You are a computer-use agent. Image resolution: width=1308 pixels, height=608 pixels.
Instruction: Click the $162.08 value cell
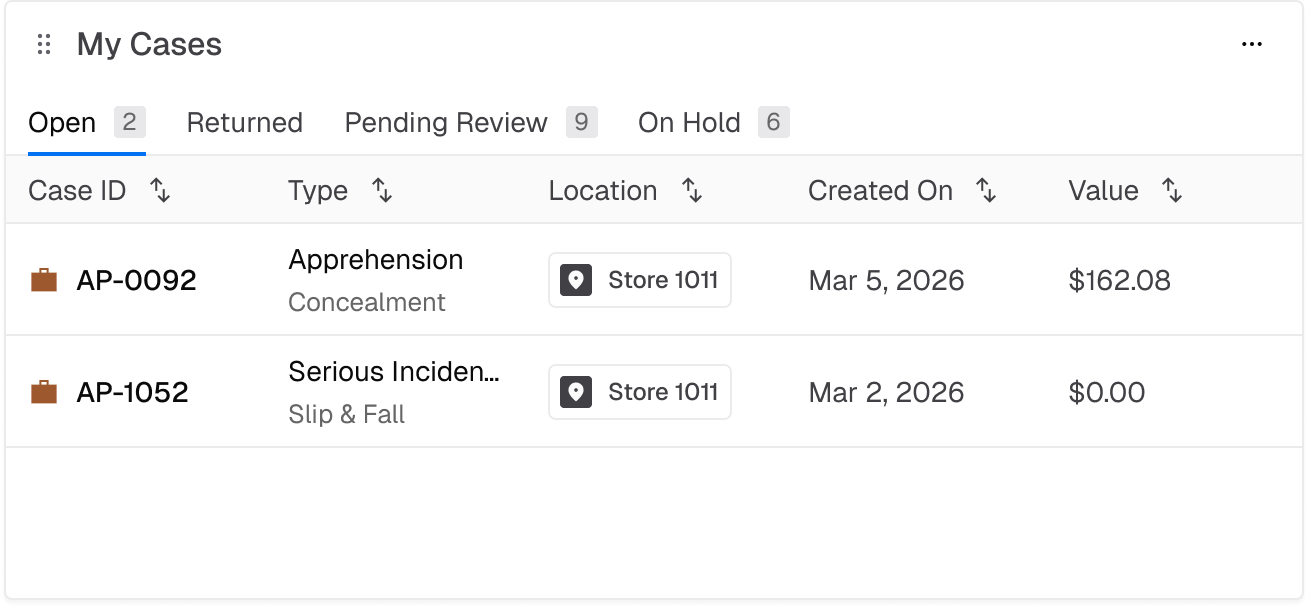(1120, 280)
